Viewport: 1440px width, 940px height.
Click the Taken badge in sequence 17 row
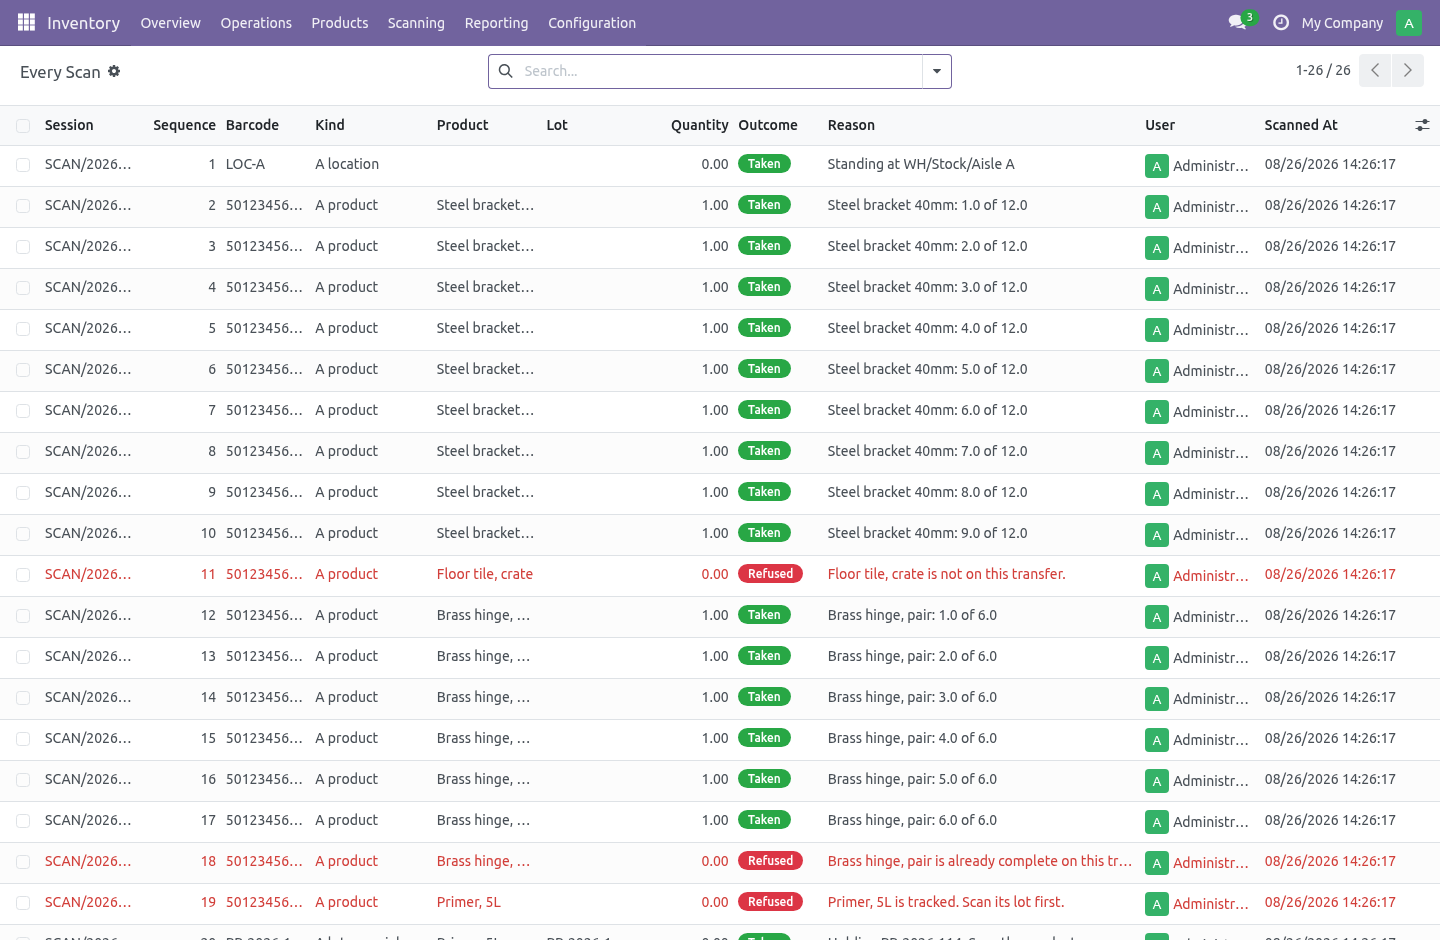click(x=764, y=820)
